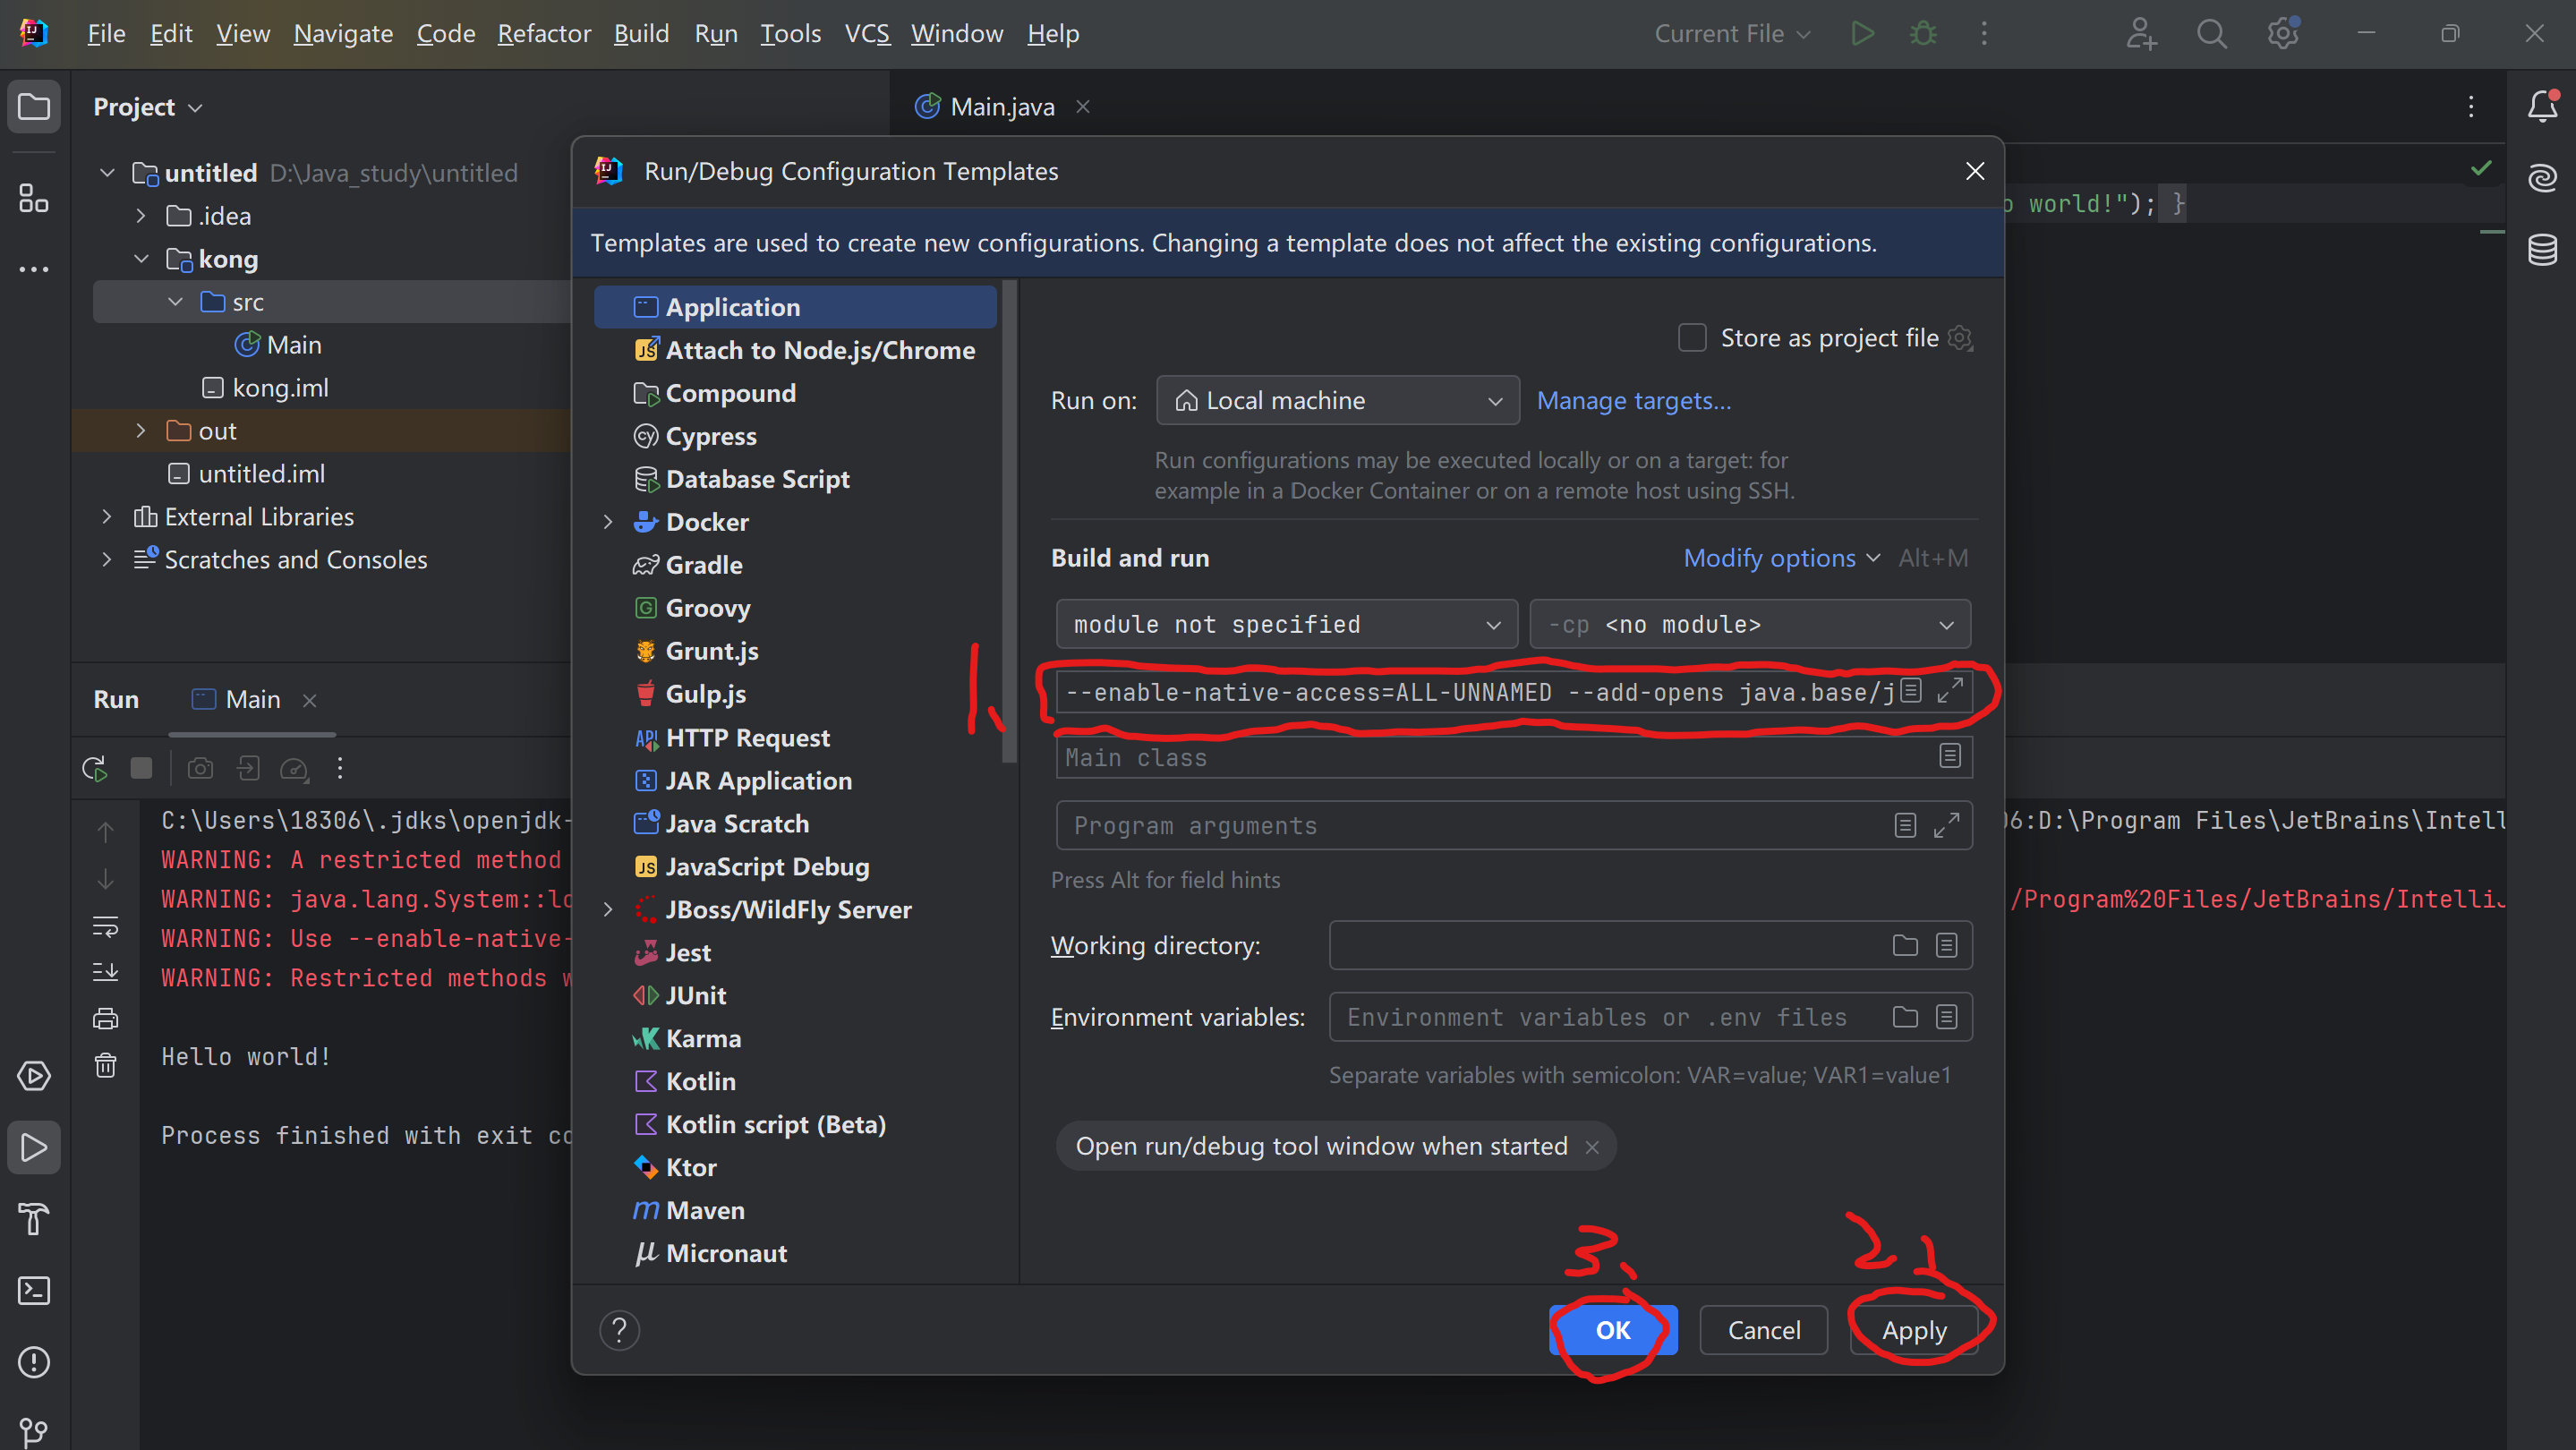
Task: Open the Notifications bell
Action: (2542, 106)
